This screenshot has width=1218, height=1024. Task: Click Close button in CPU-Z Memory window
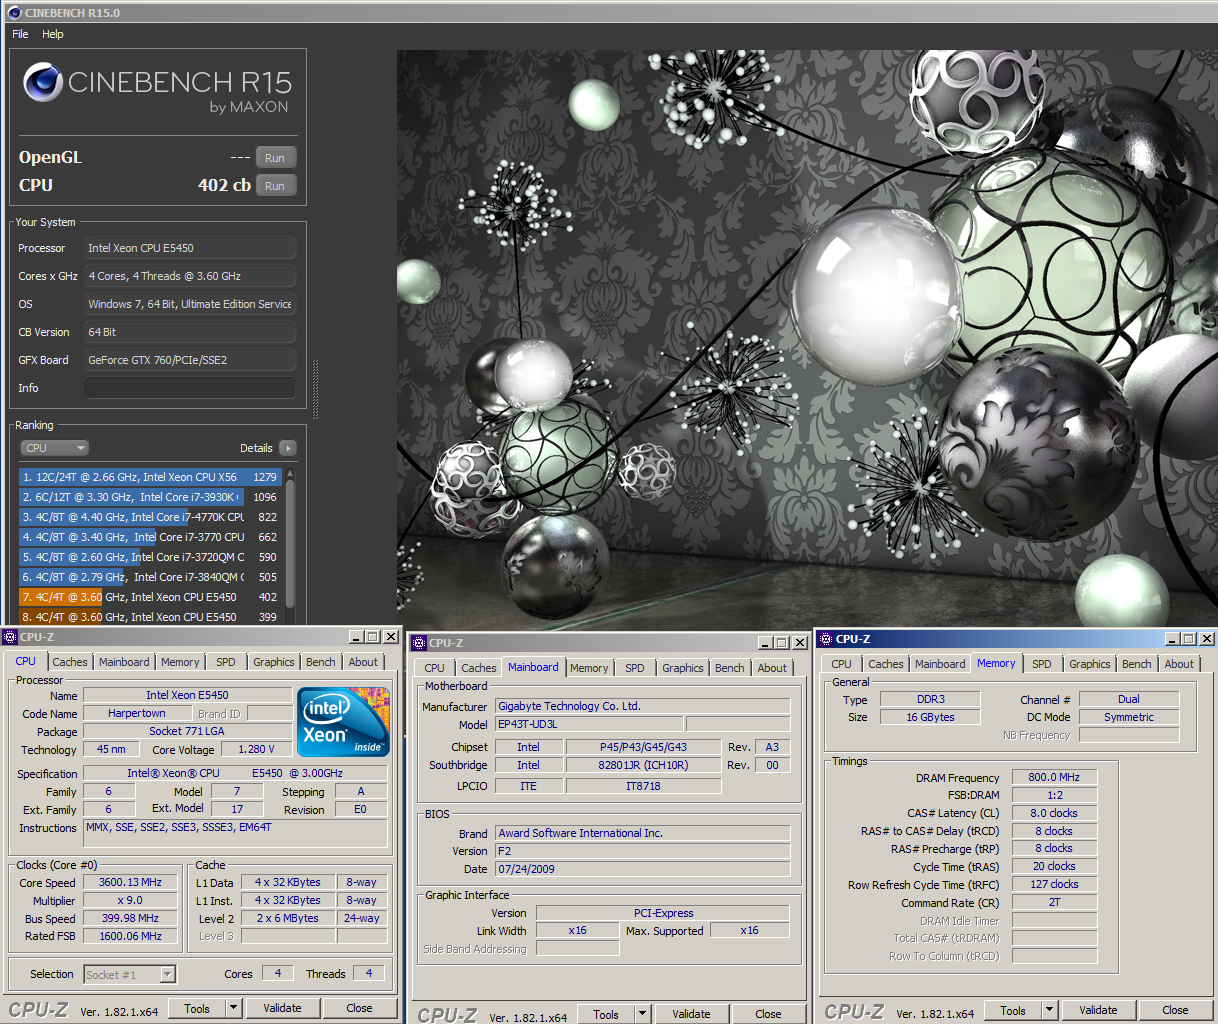point(1175,1010)
